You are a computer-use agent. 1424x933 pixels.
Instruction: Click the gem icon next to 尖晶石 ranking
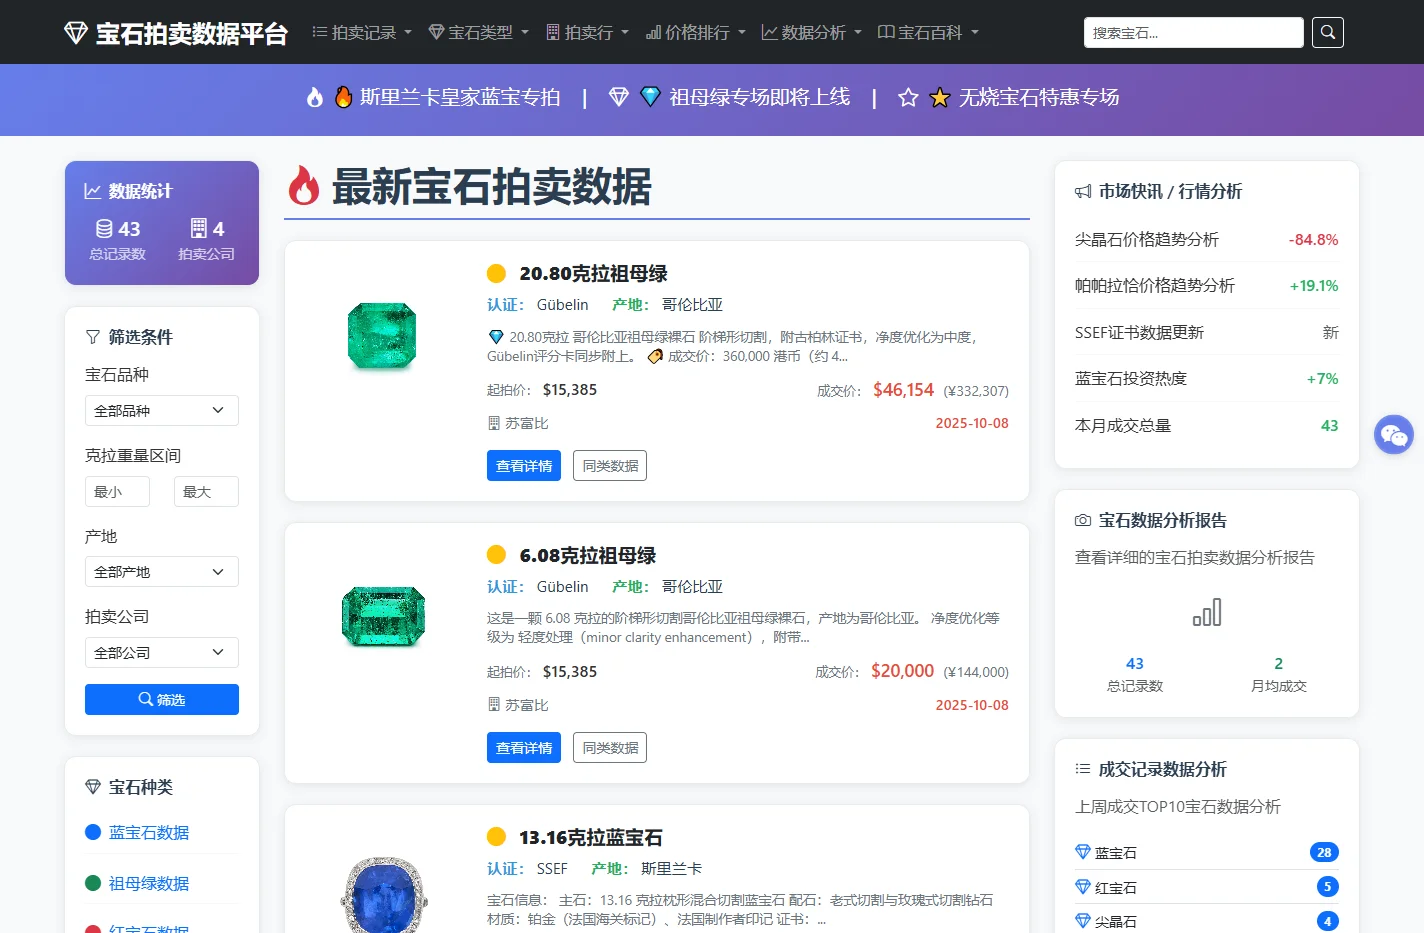point(1083,921)
